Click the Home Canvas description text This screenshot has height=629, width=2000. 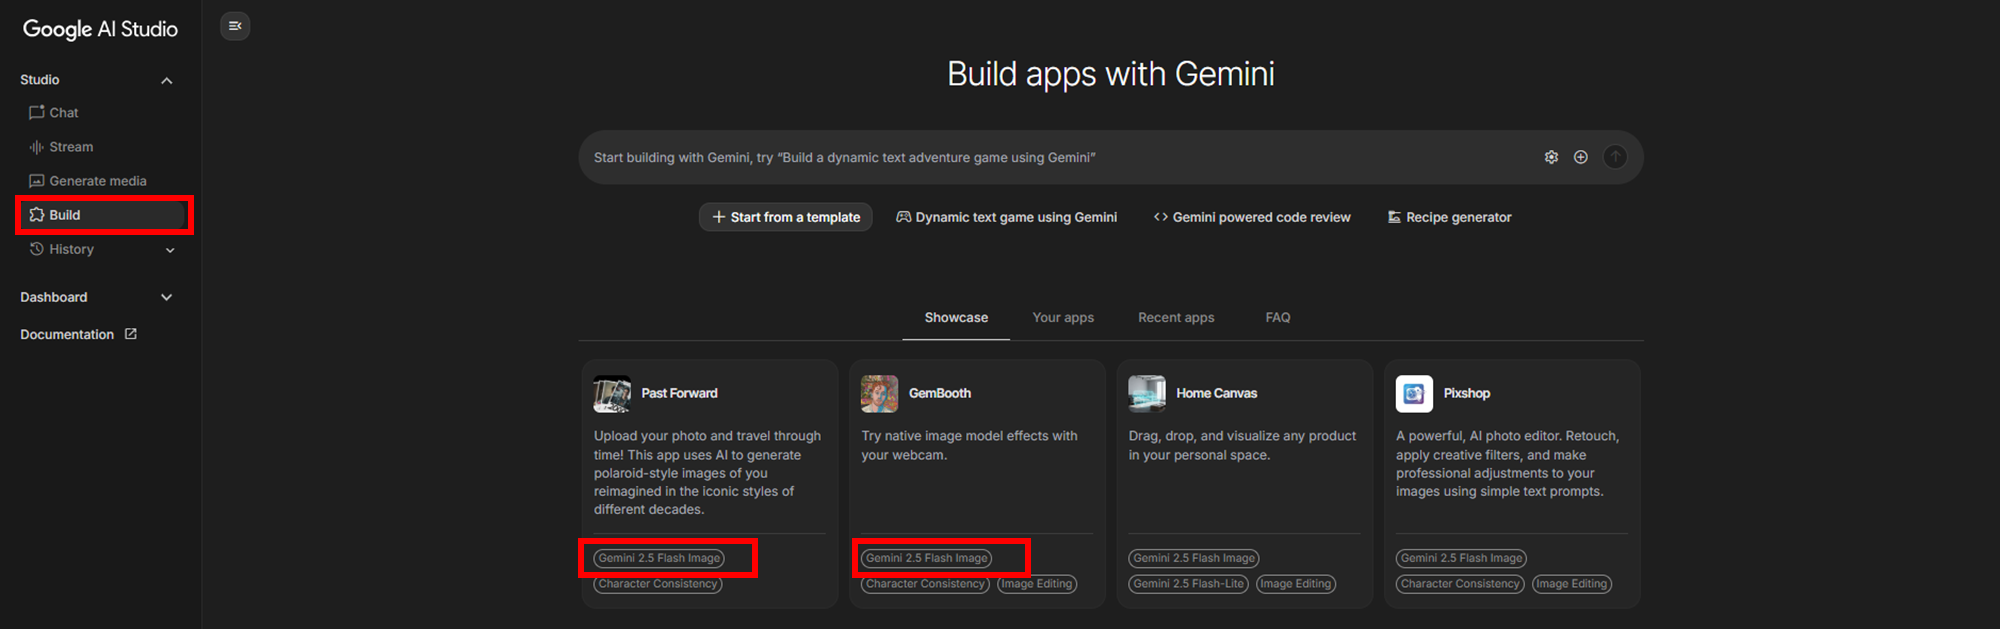click(x=1242, y=445)
